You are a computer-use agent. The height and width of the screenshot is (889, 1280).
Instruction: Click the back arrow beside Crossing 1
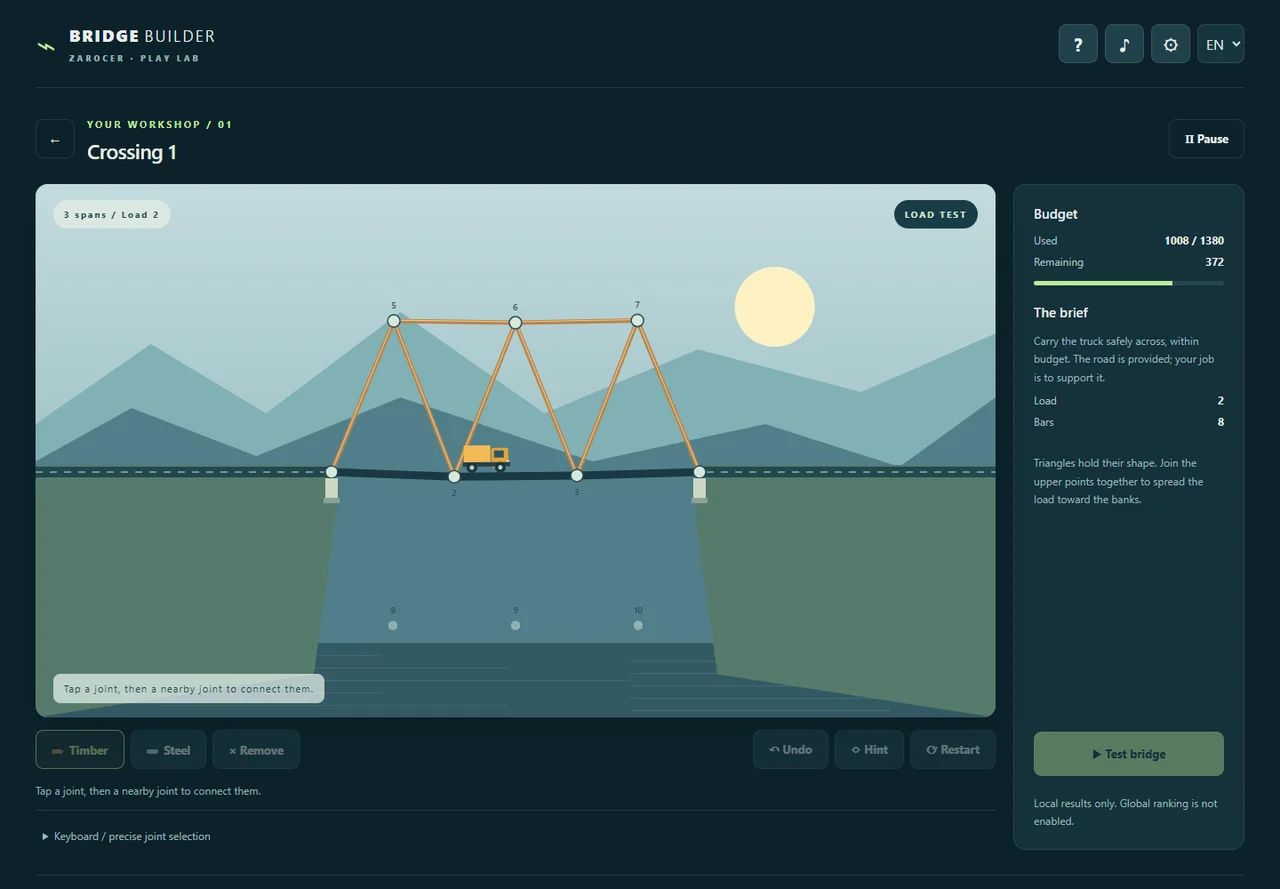pos(55,139)
